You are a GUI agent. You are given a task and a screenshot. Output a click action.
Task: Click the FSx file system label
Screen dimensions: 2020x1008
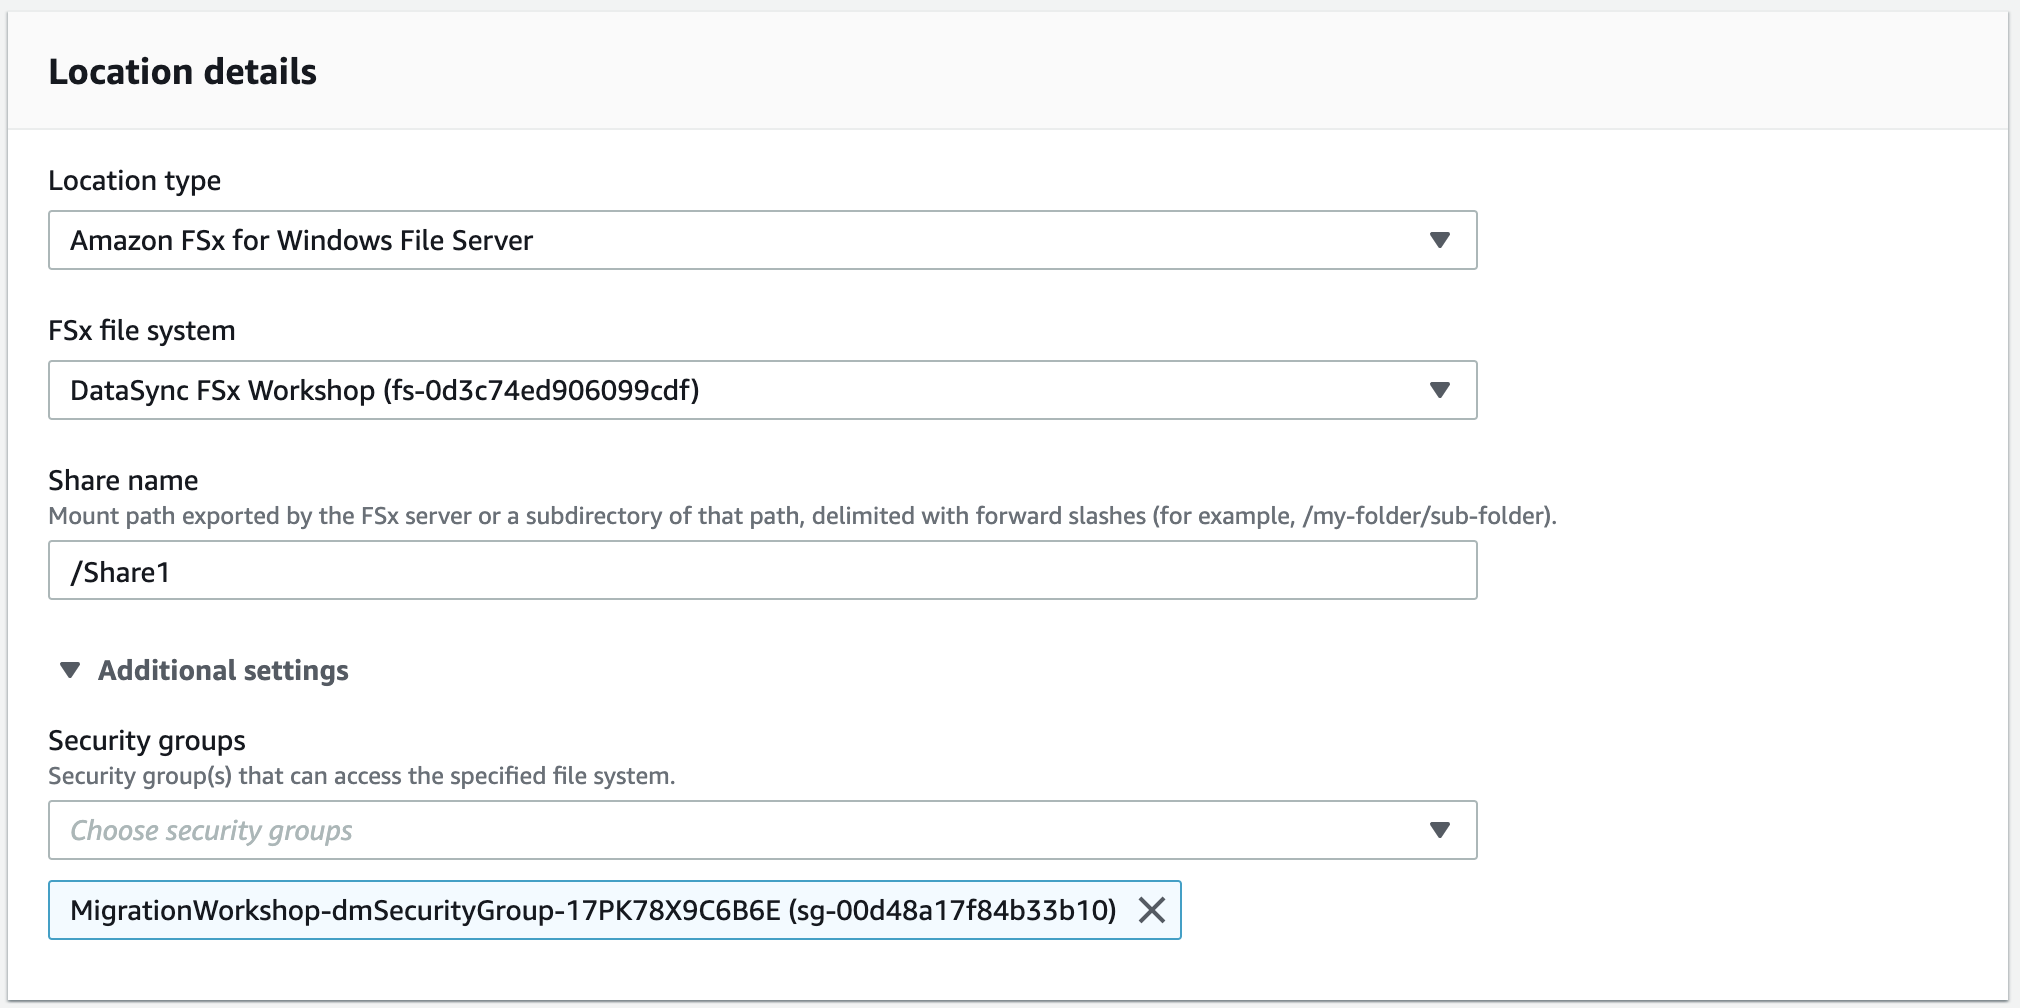click(x=142, y=331)
